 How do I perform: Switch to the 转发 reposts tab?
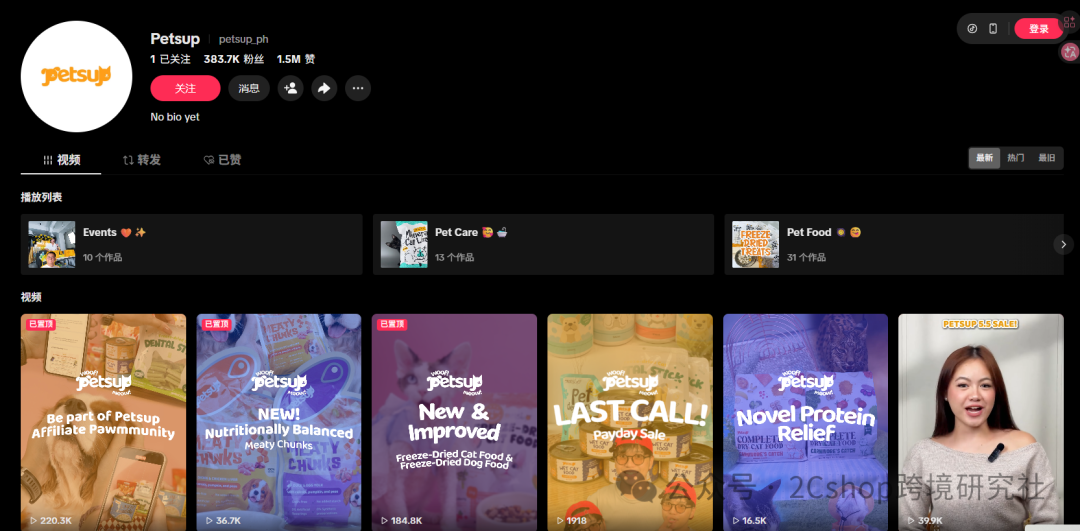click(x=141, y=160)
